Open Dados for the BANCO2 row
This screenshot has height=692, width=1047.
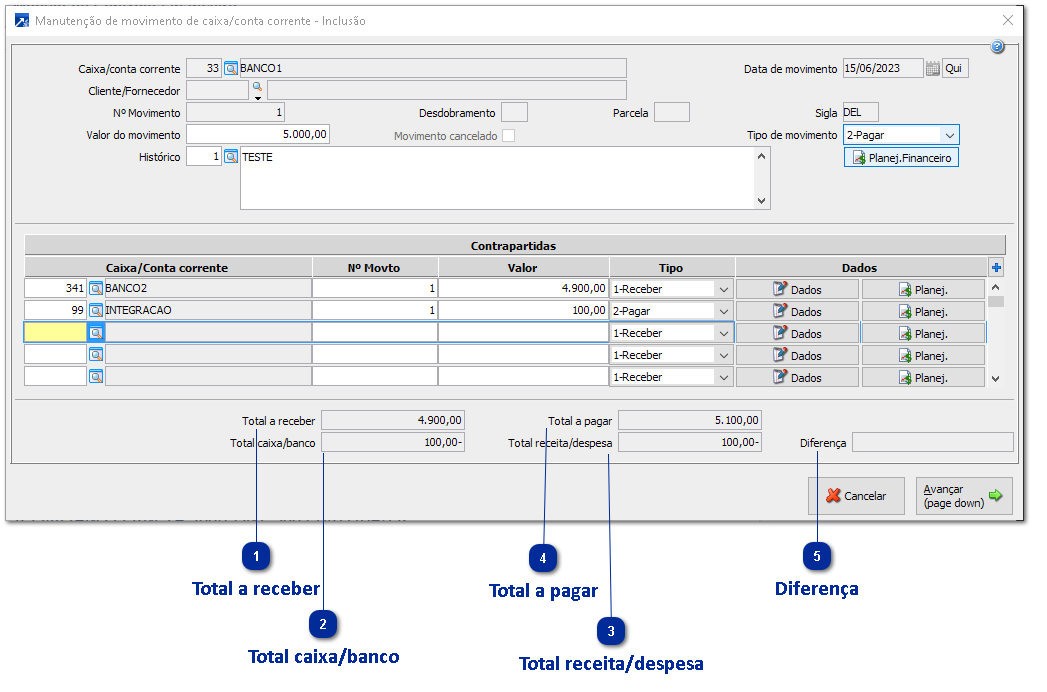pos(797,289)
